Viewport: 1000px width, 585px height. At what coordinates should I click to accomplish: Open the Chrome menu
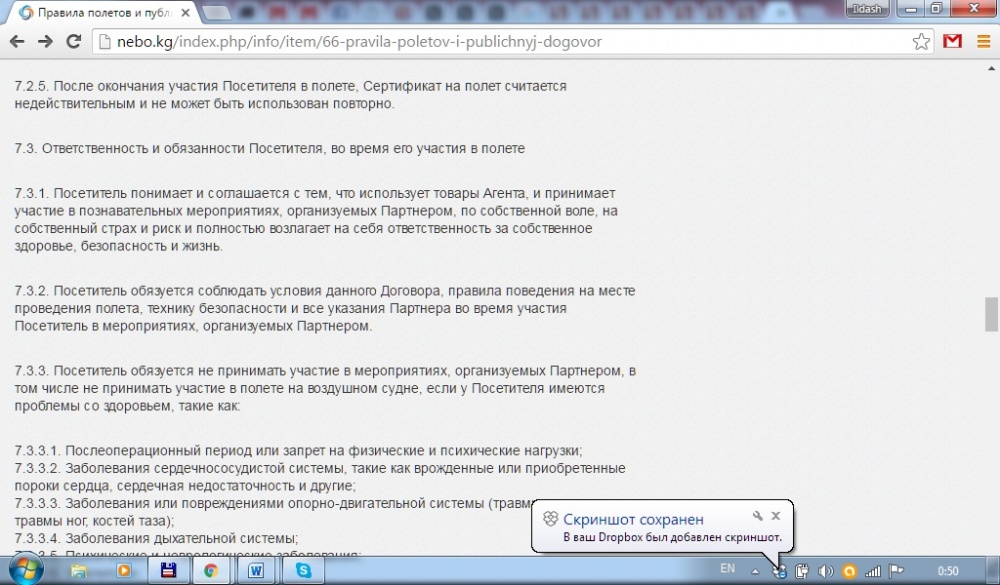click(983, 41)
